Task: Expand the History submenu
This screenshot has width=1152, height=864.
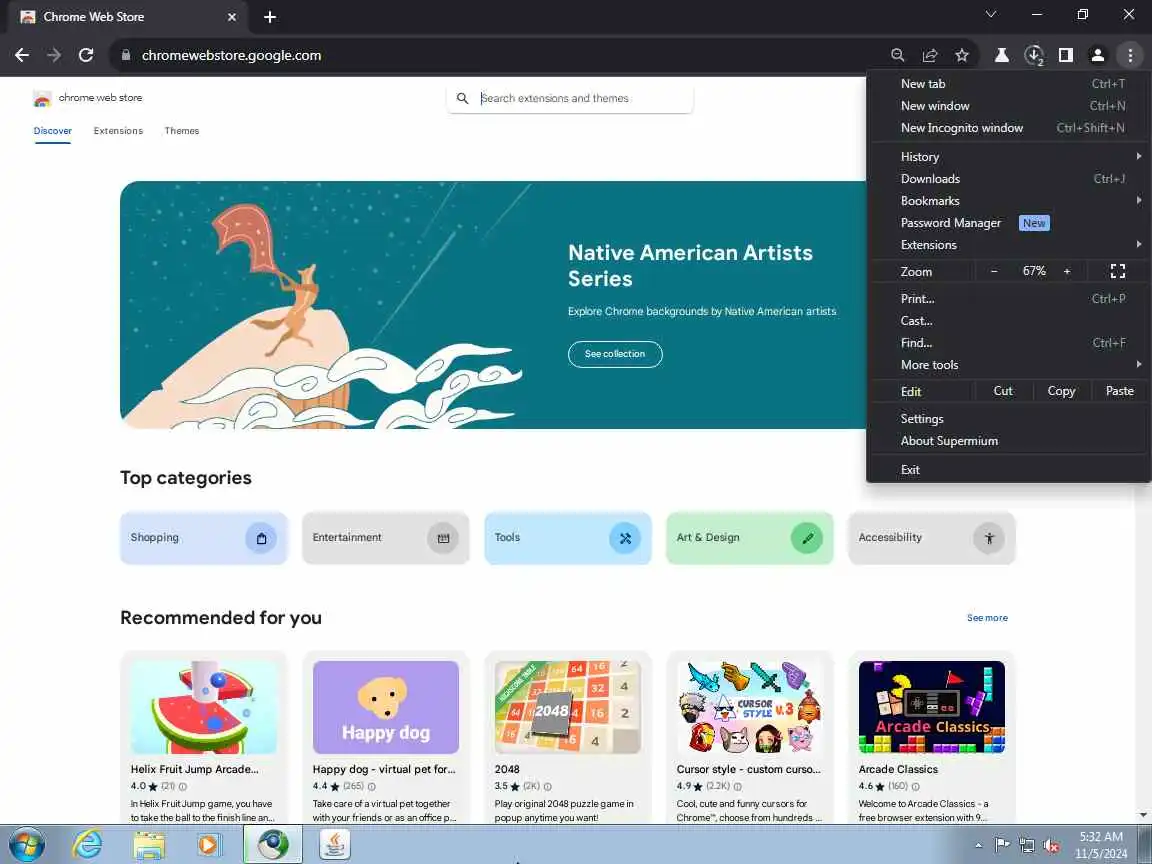Action: point(1009,156)
